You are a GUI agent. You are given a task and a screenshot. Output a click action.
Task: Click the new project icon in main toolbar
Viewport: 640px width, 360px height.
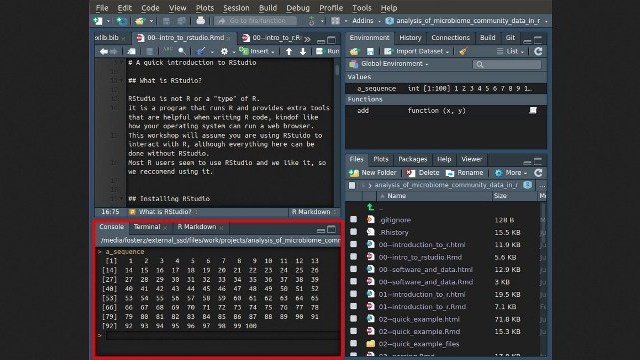click(122, 21)
